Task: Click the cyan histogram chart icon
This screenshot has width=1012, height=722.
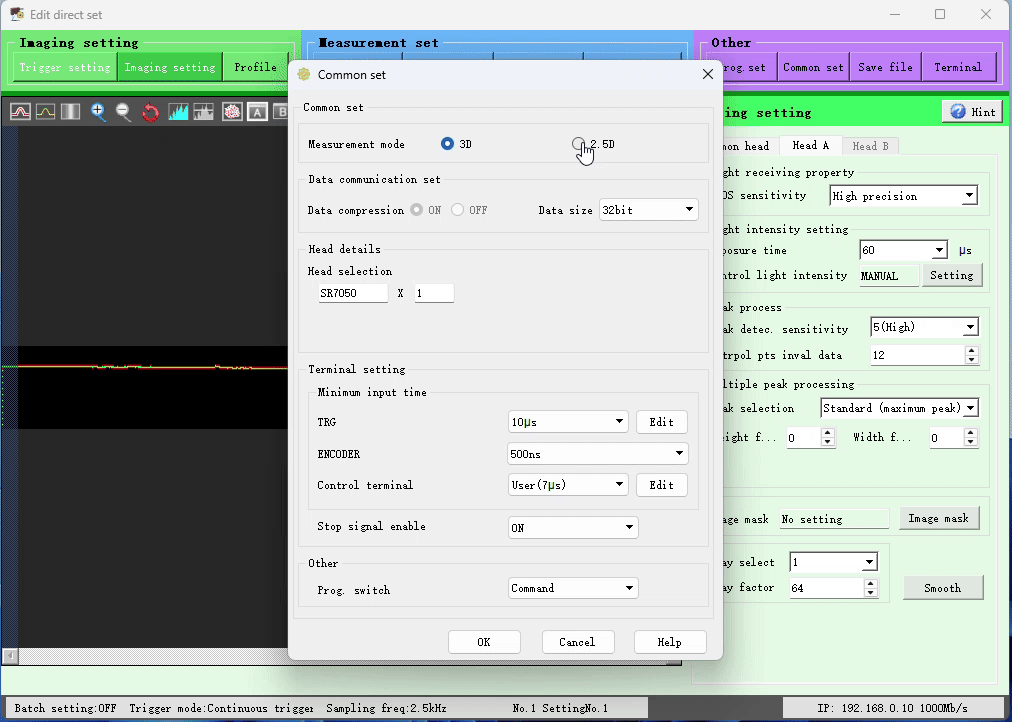Action: pyautogui.click(x=179, y=112)
